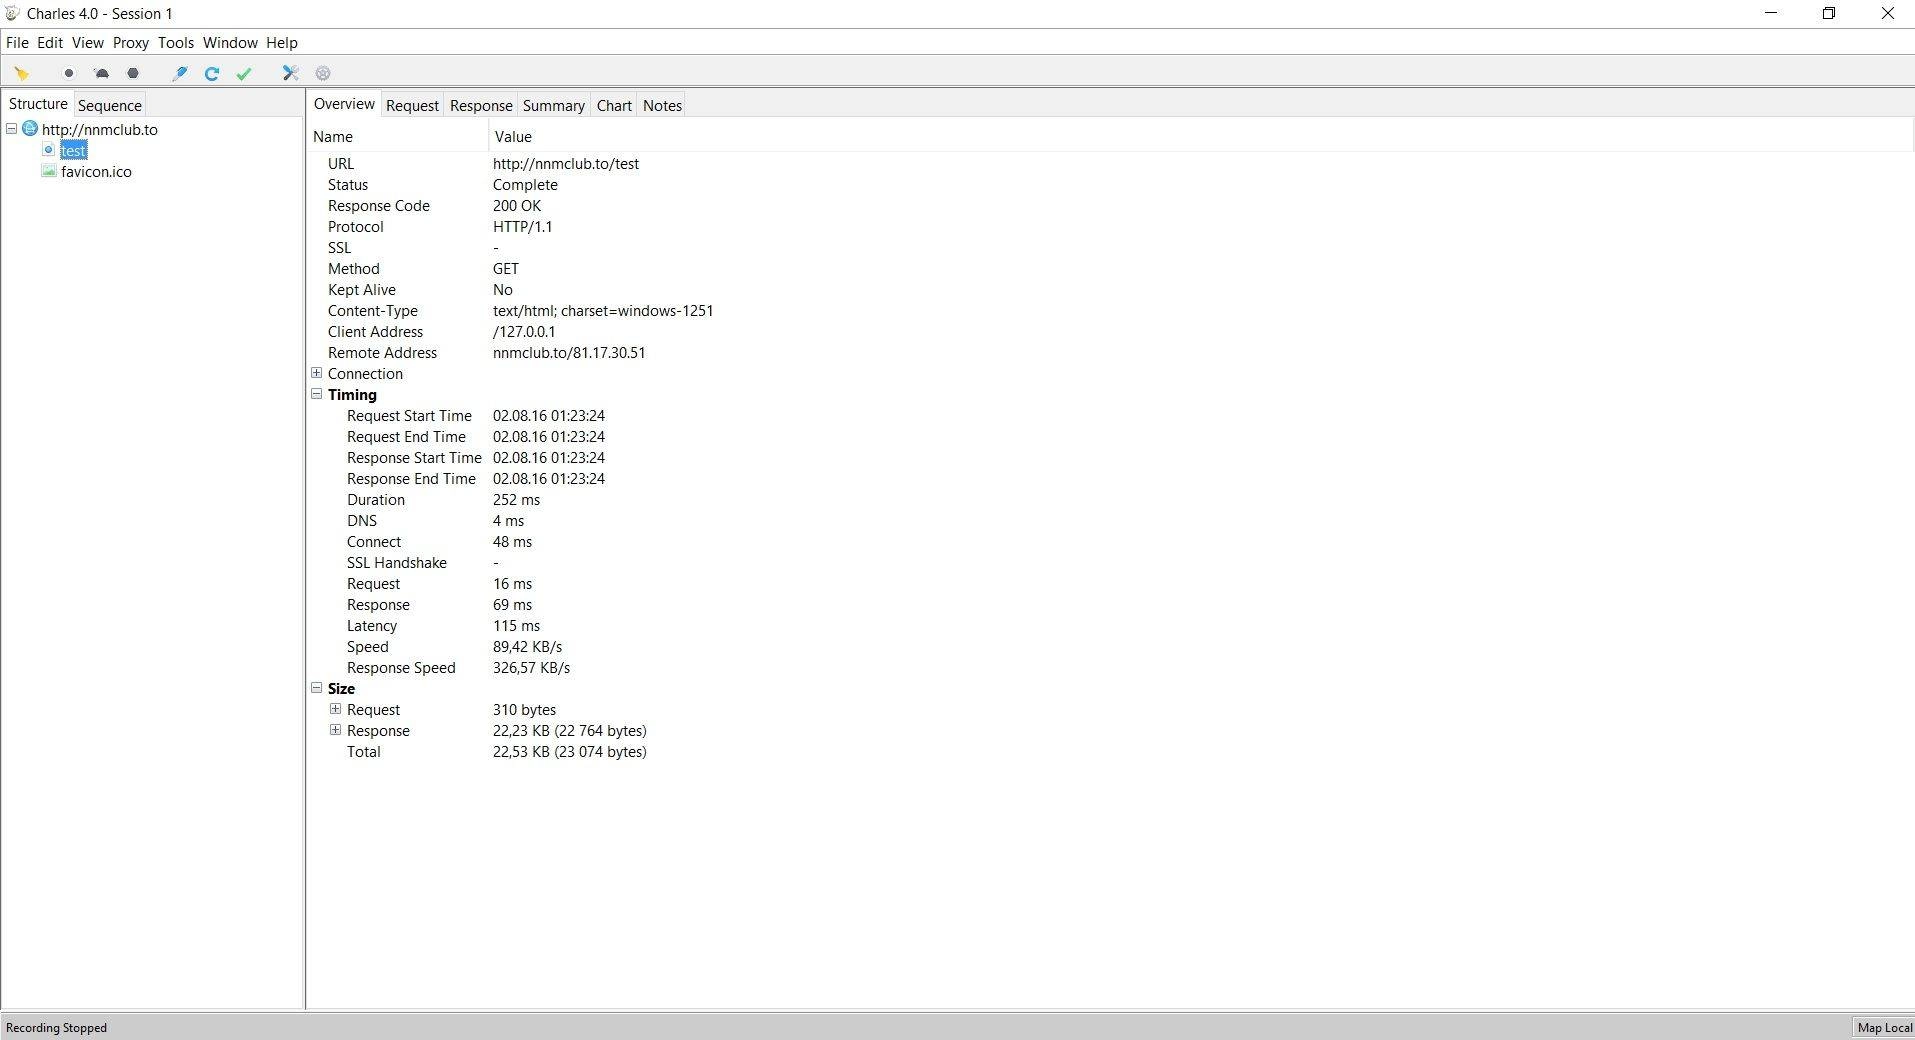Click the Charles teapot title bar icon

point(12,13)
